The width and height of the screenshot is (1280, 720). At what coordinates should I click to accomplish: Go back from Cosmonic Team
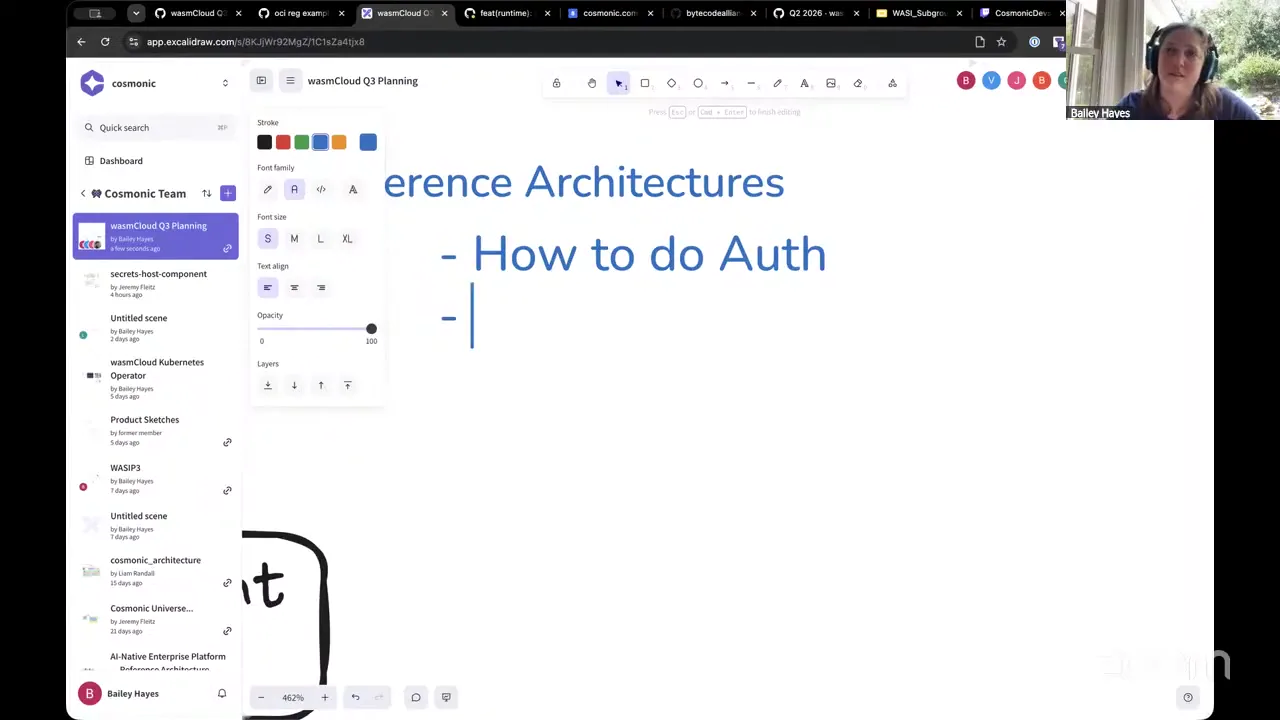pyautogui.click(x=83, y=193)
